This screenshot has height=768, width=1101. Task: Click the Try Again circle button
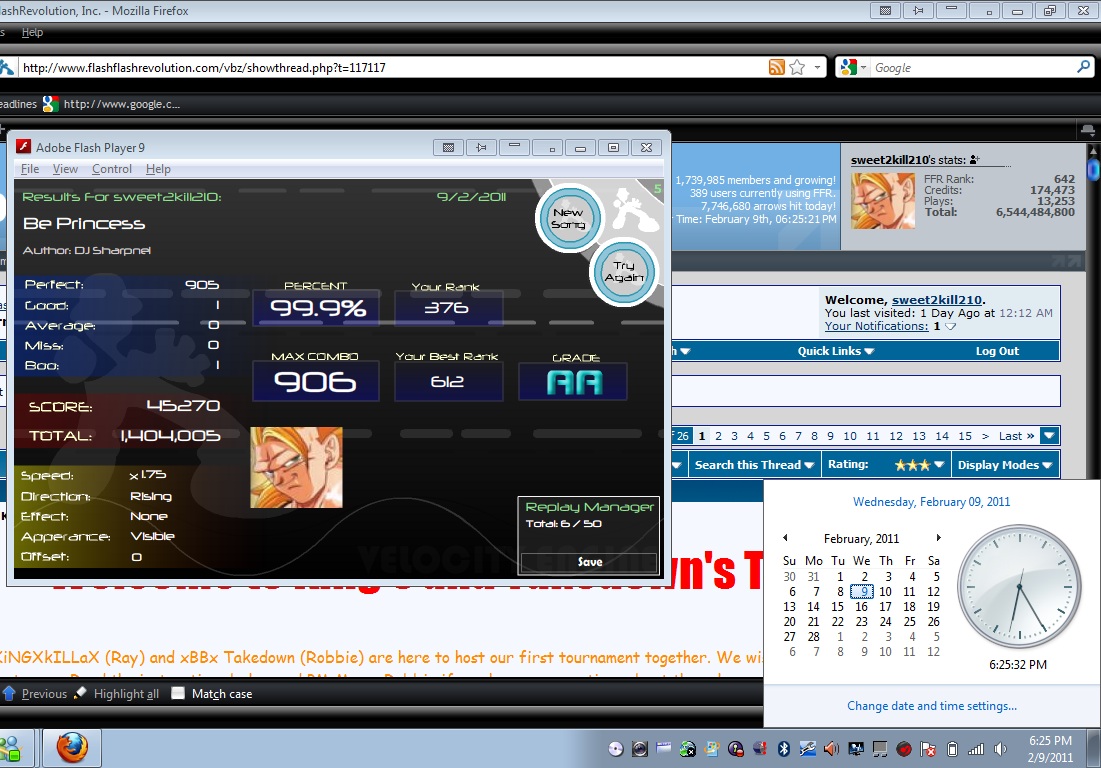624,272
